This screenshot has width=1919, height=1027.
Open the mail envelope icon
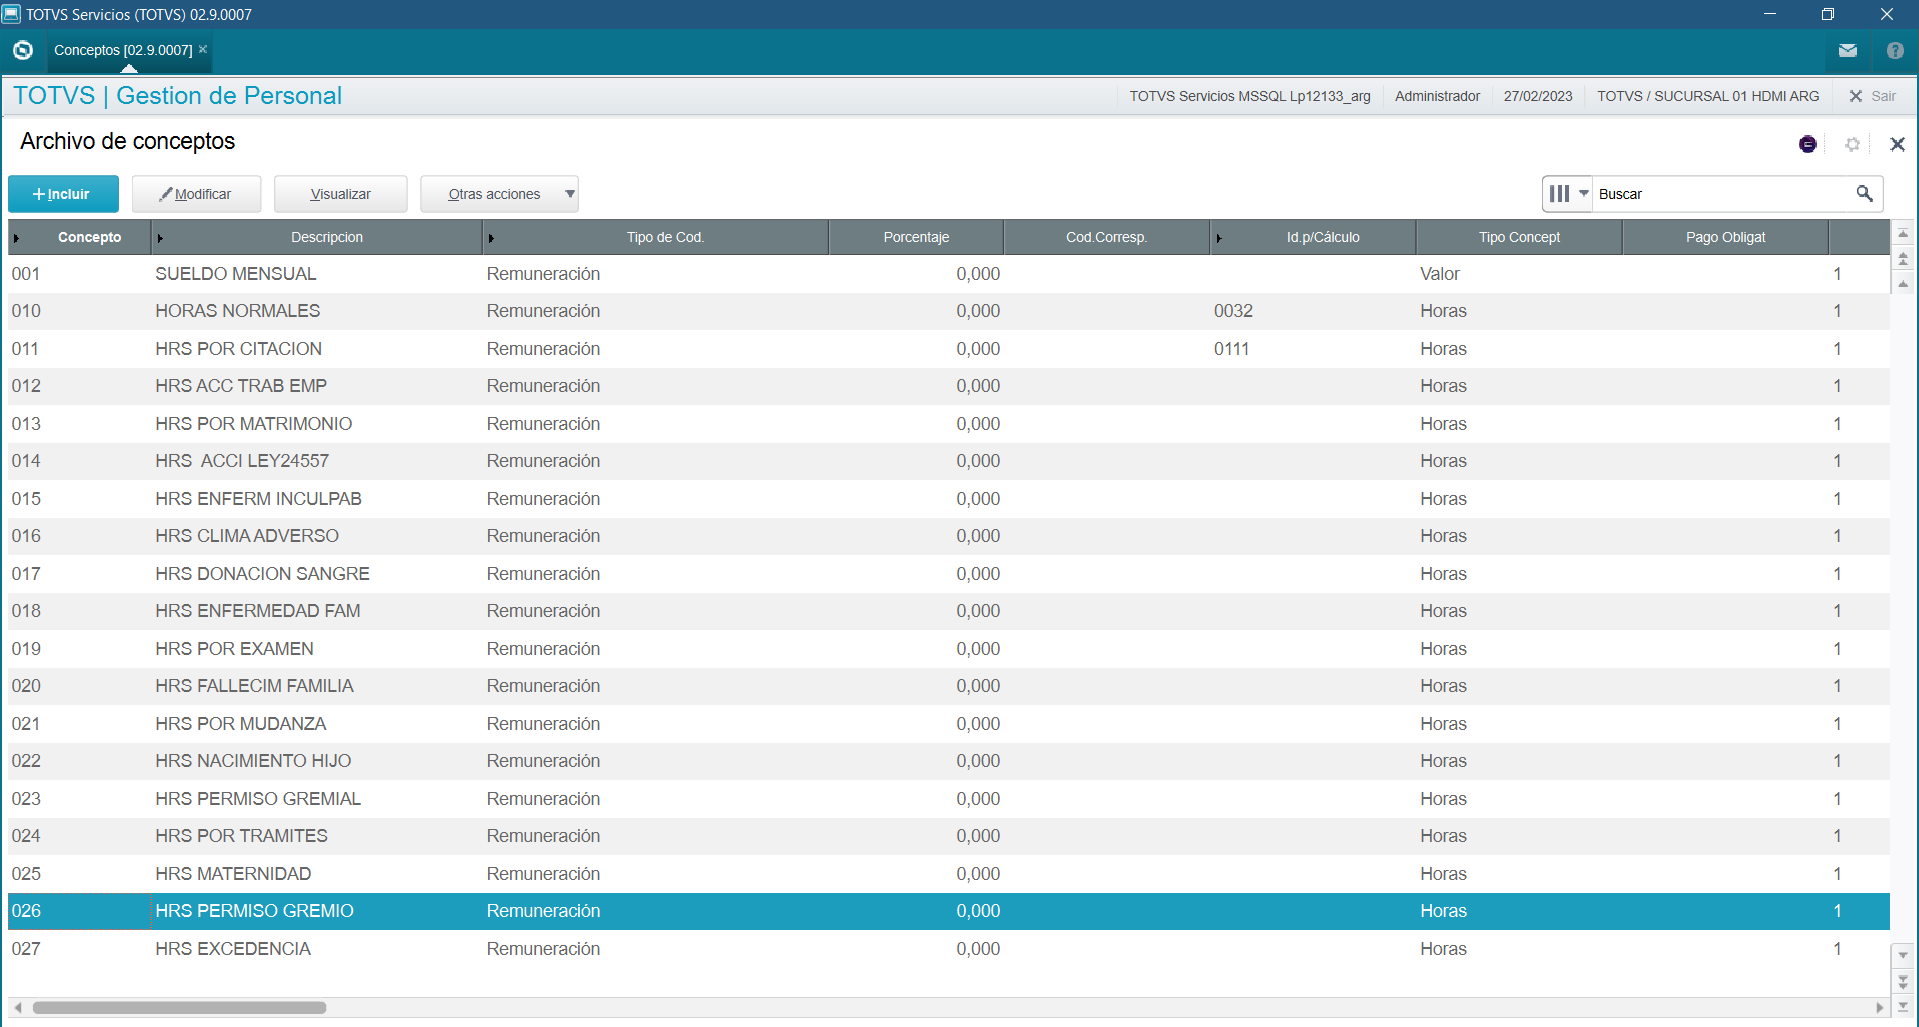(x=1848, y=50)
